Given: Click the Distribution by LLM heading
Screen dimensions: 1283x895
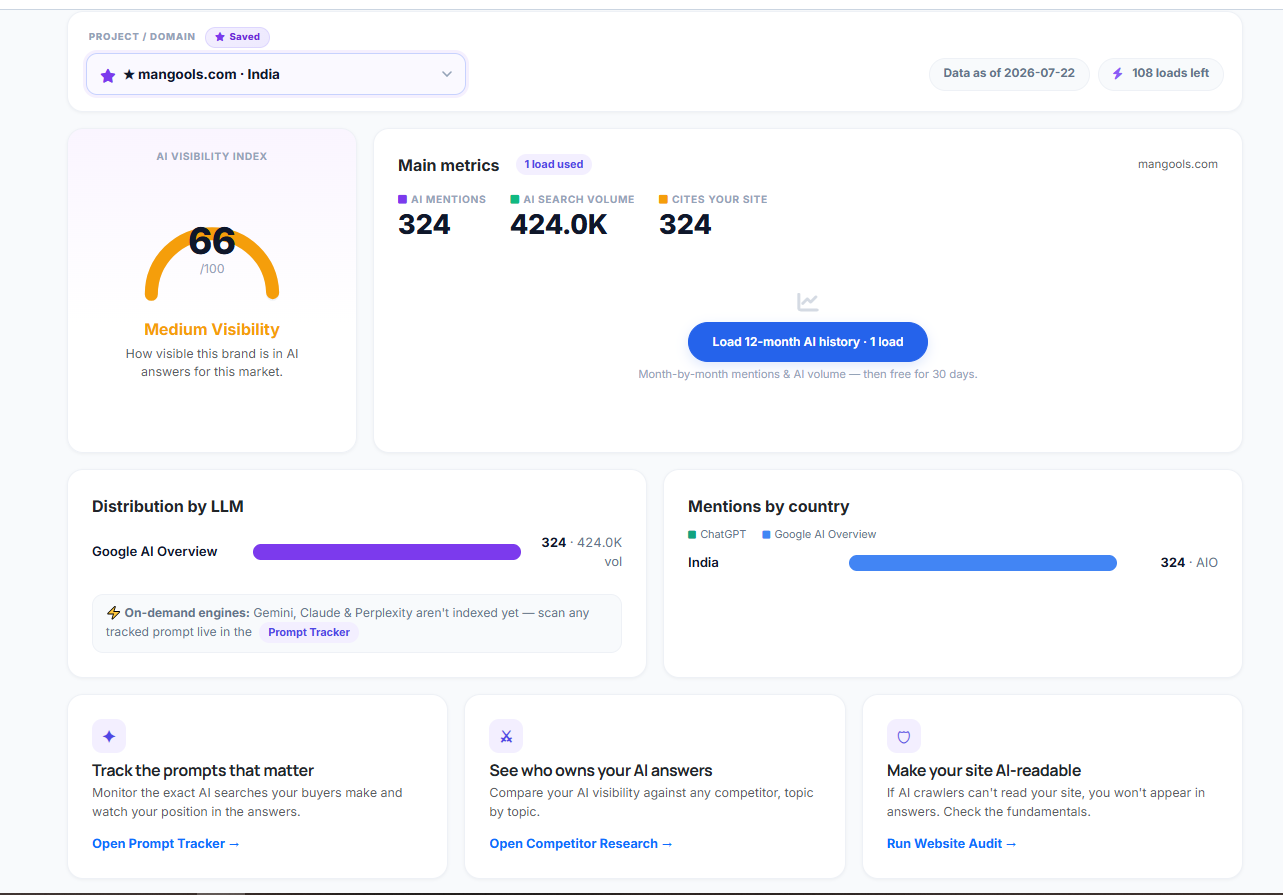Looking at the screenshot, I should pyautogui.click(x=168, y=506).
